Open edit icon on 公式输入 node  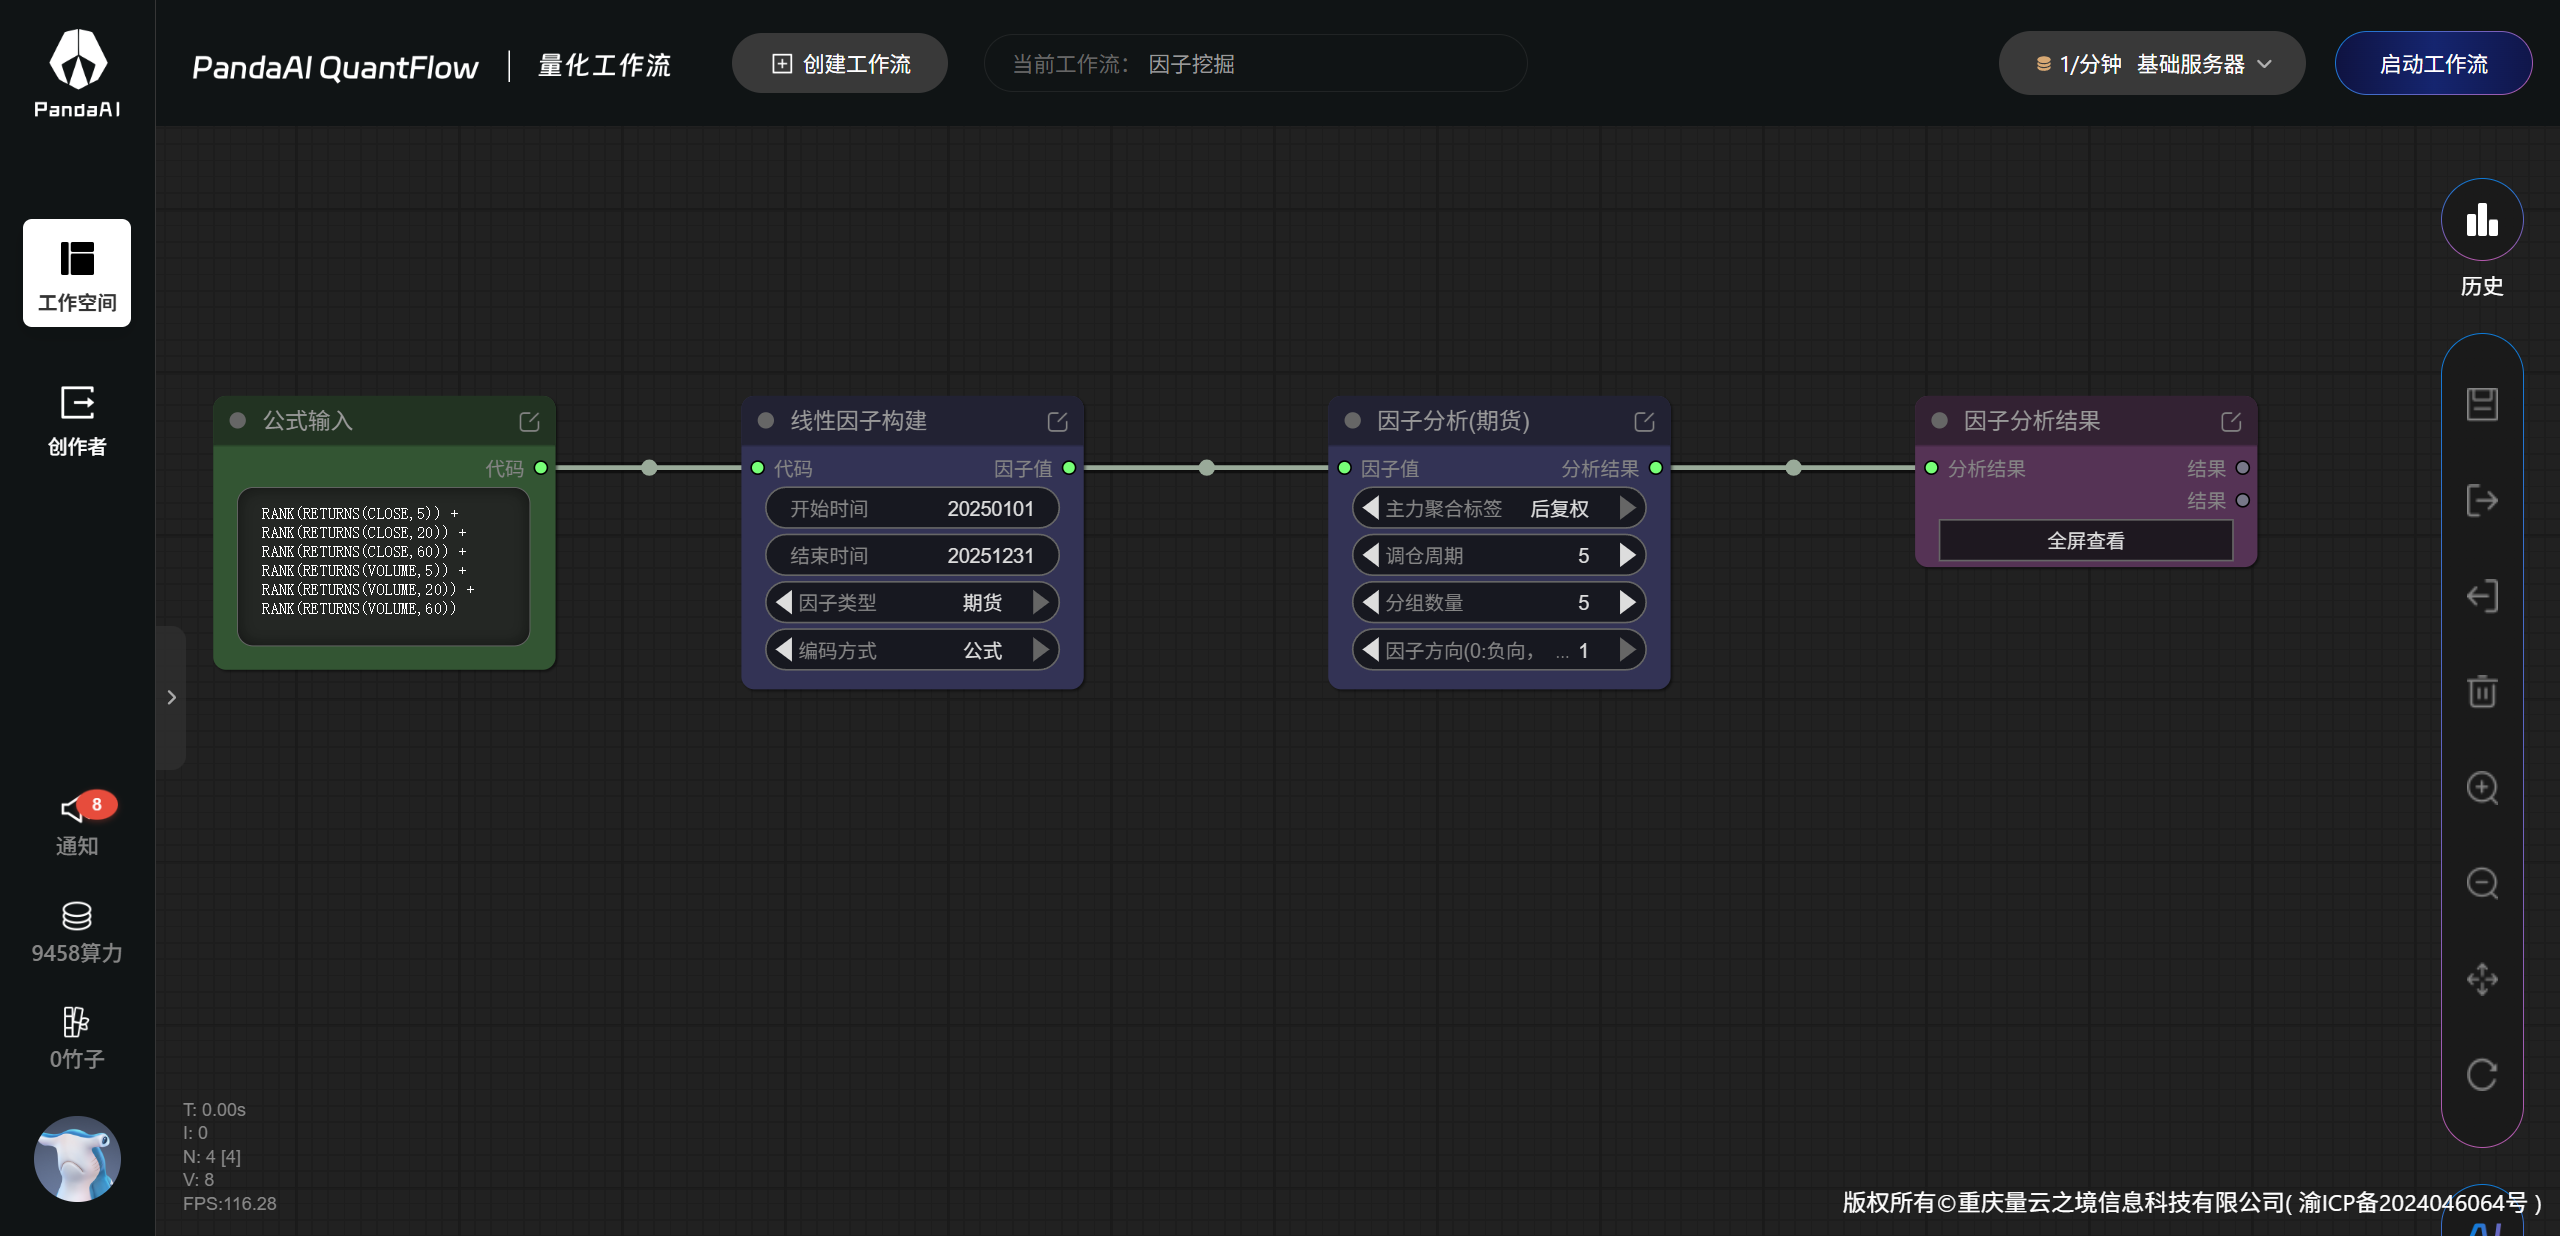click(x=529, y=422)
